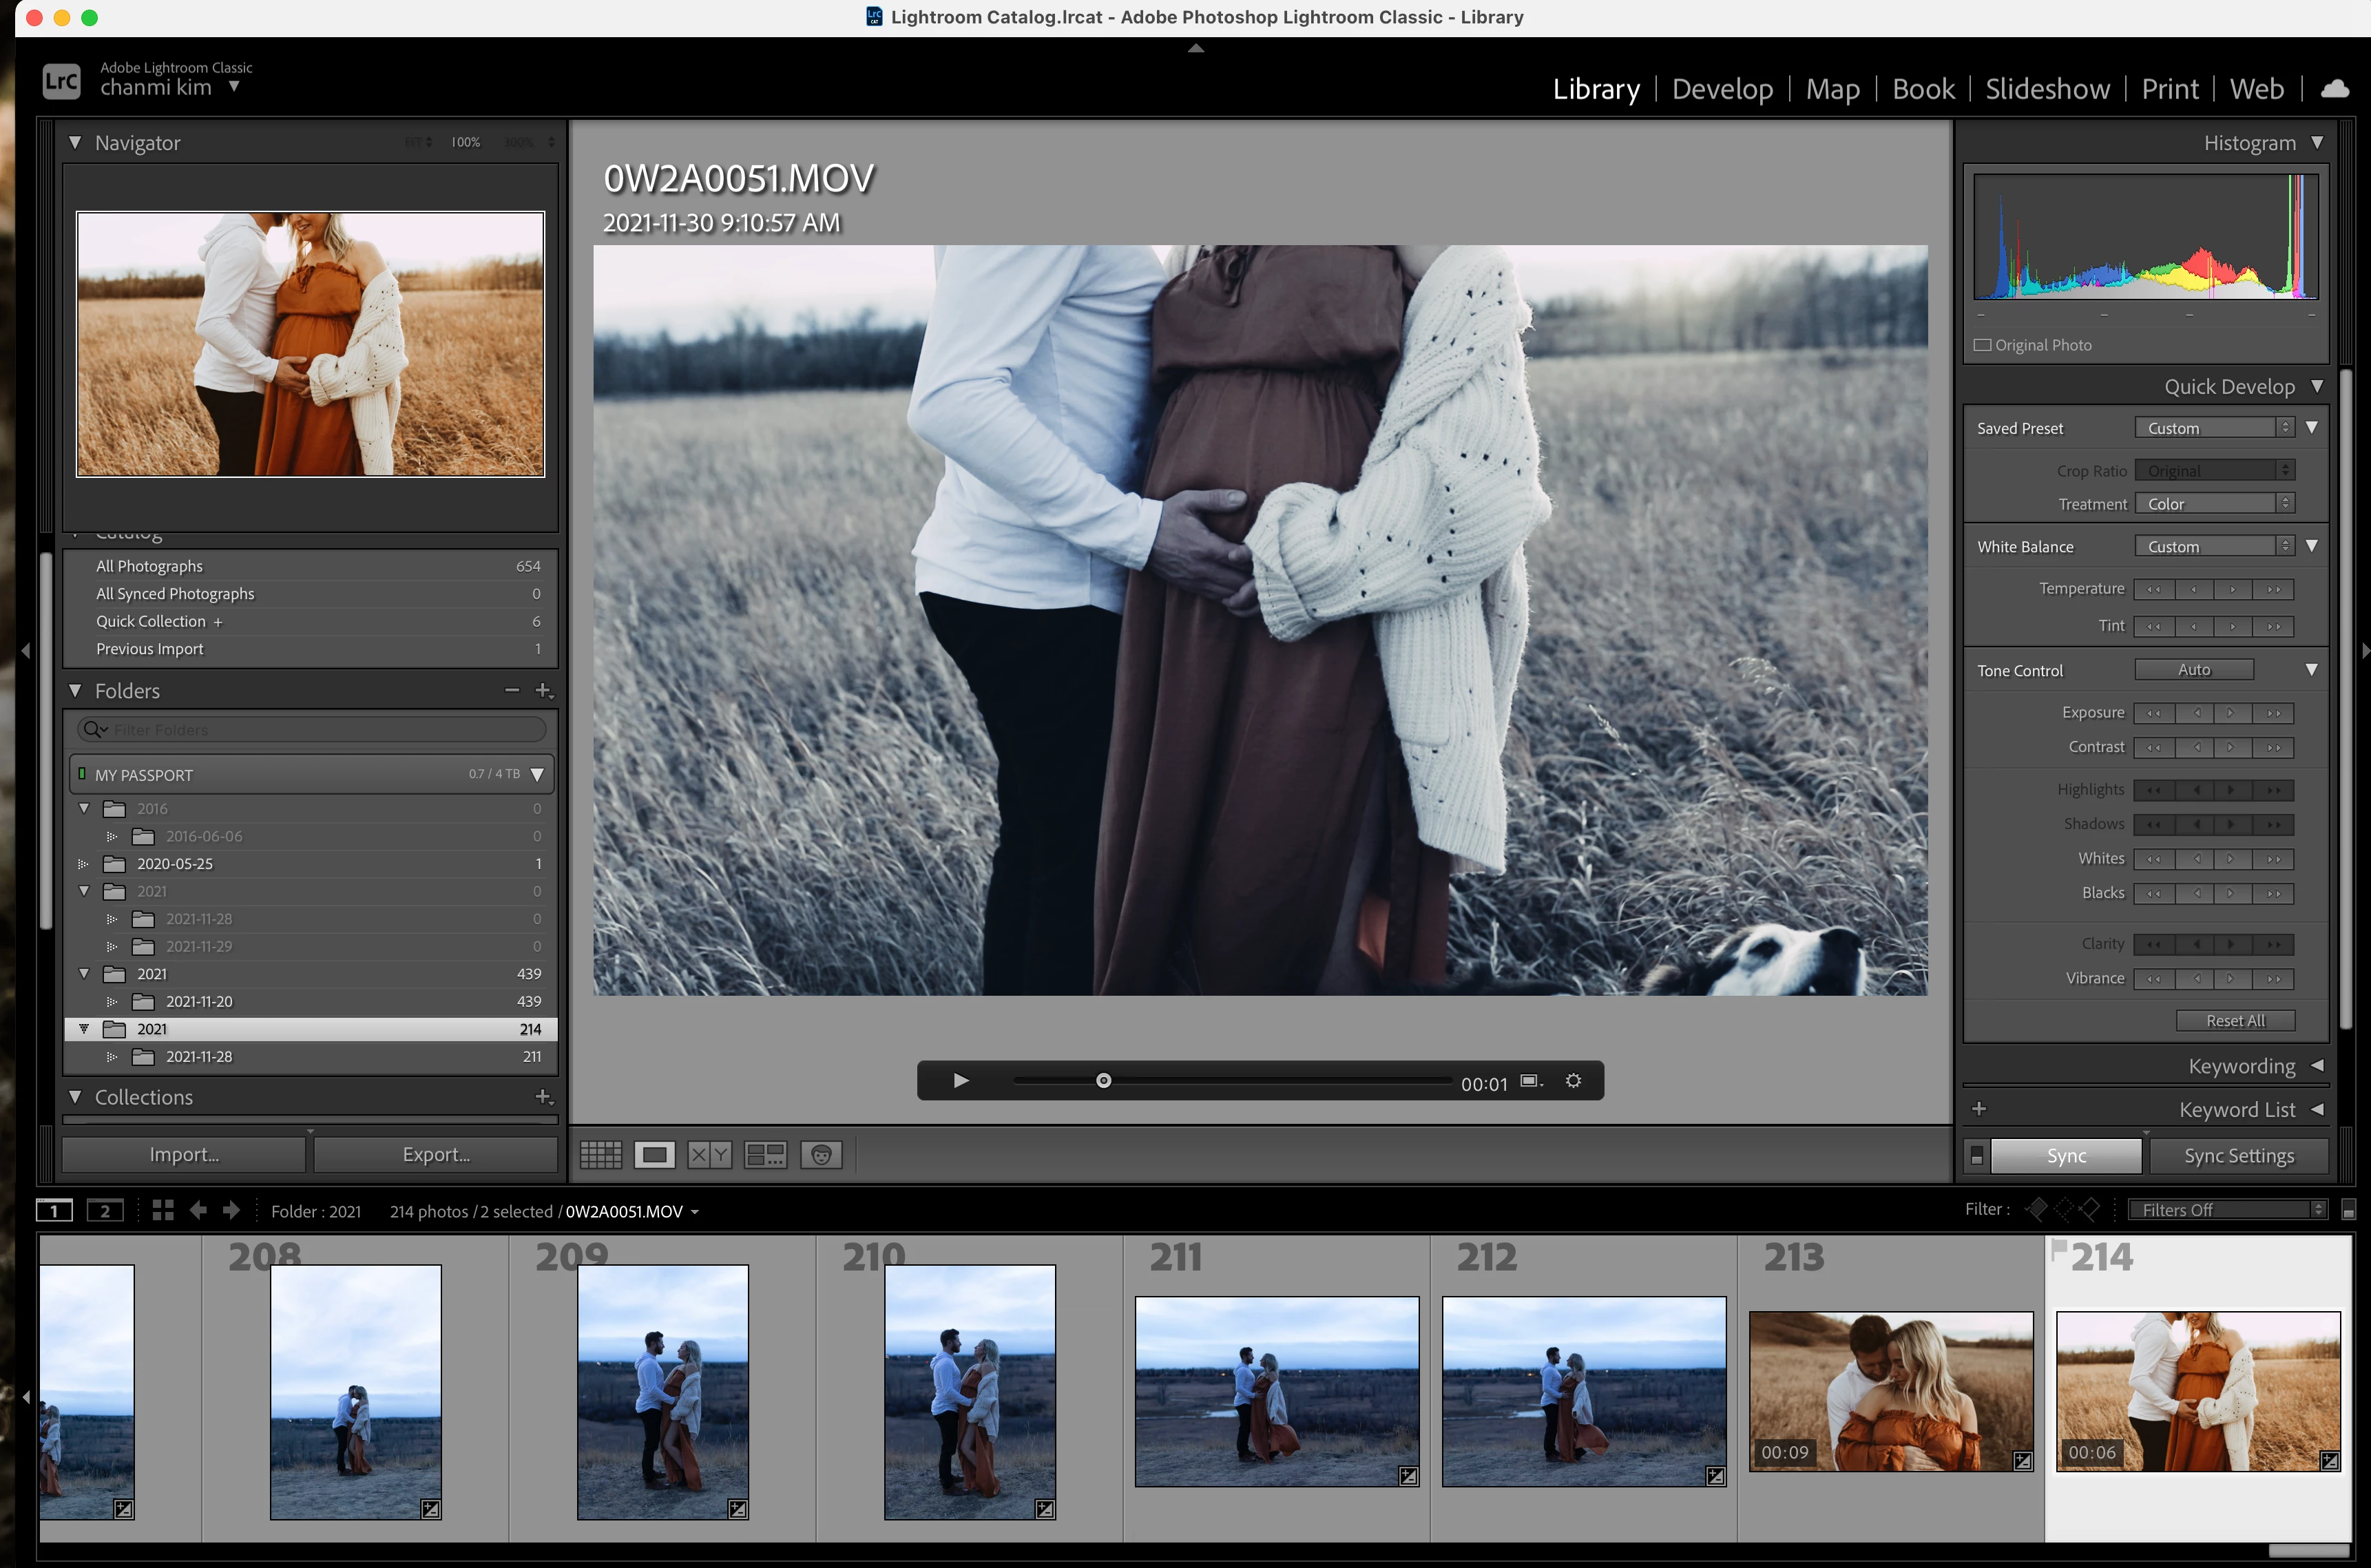Expand the 2020-05-25 folder
Viewport: 2371px width, 1568px height.
pos(84,864)
